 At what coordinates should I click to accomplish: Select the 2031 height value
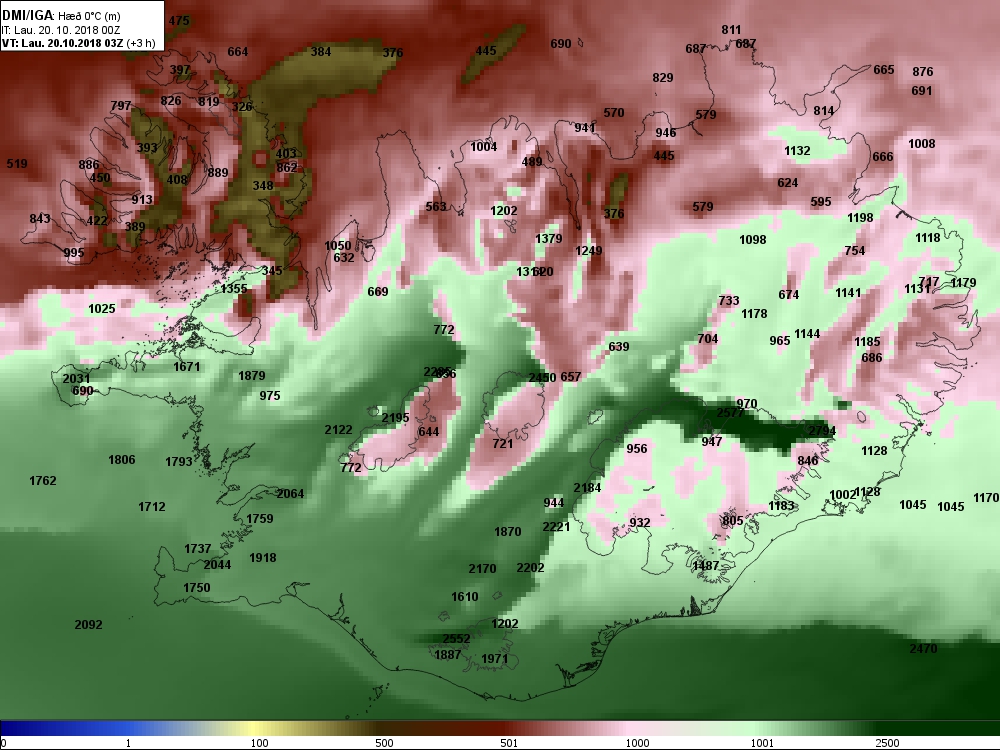(x=76, y=379)
